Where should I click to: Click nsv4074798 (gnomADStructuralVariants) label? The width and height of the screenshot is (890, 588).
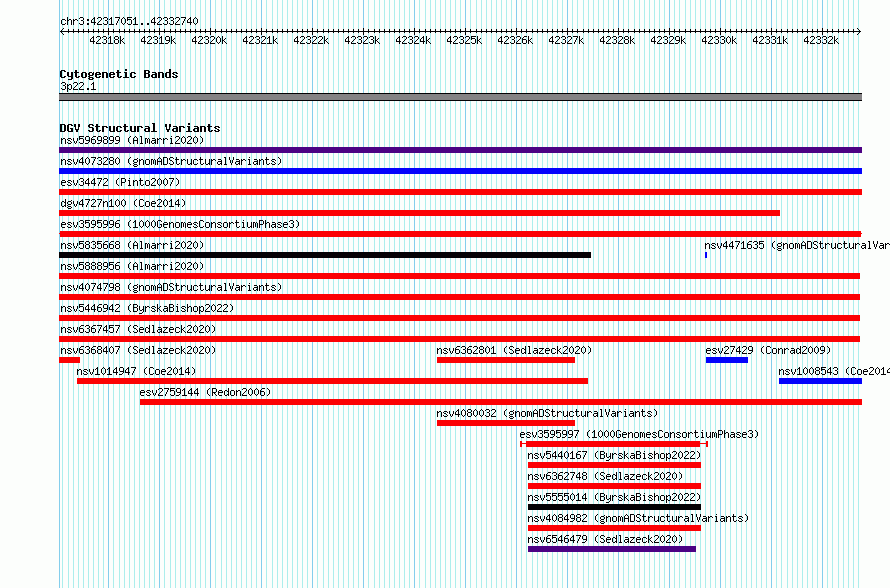click(171, 287)
